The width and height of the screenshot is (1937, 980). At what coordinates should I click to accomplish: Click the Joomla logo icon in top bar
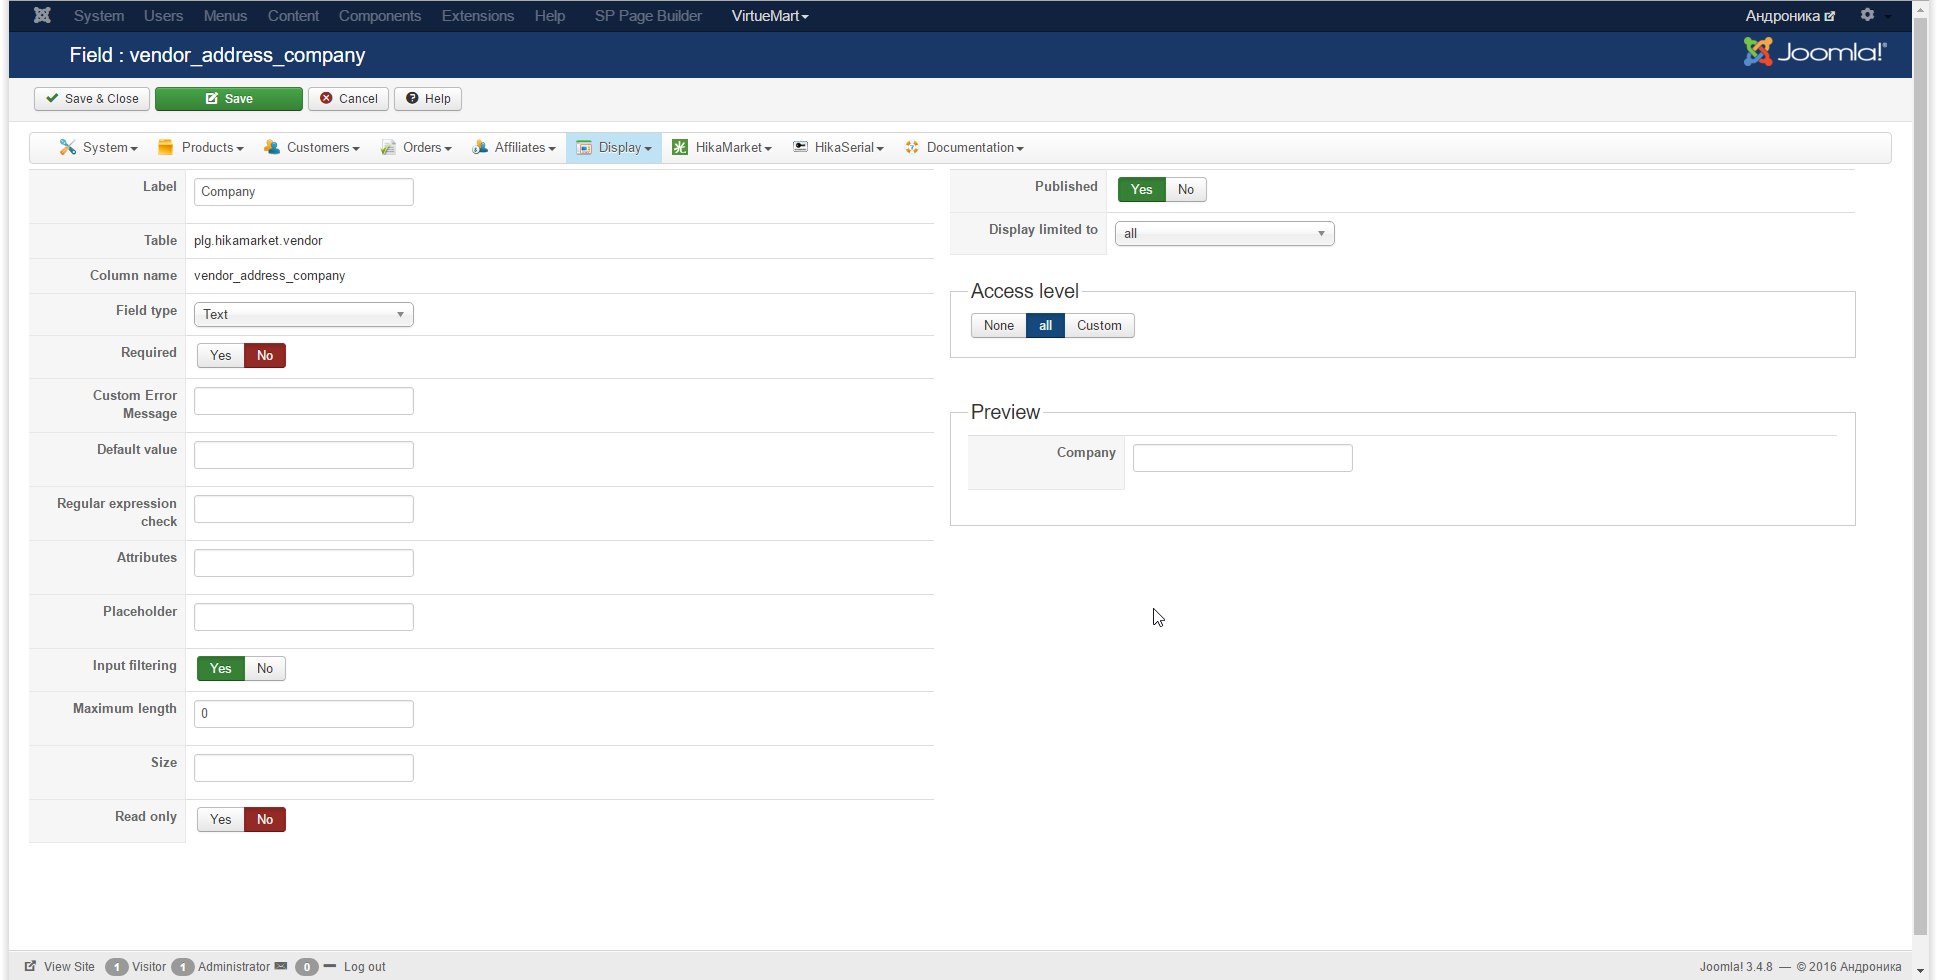pos(42,15)
